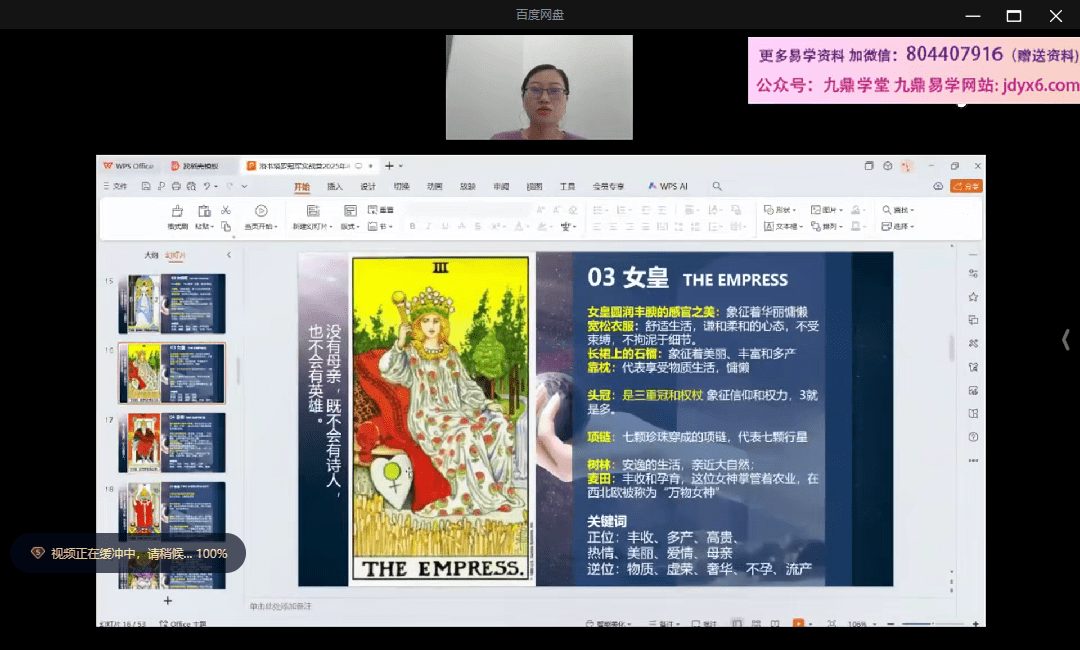This screenshot has width=1080, height=650.
Task: Click the Undo arrow icon
Action: click(207, 186)
